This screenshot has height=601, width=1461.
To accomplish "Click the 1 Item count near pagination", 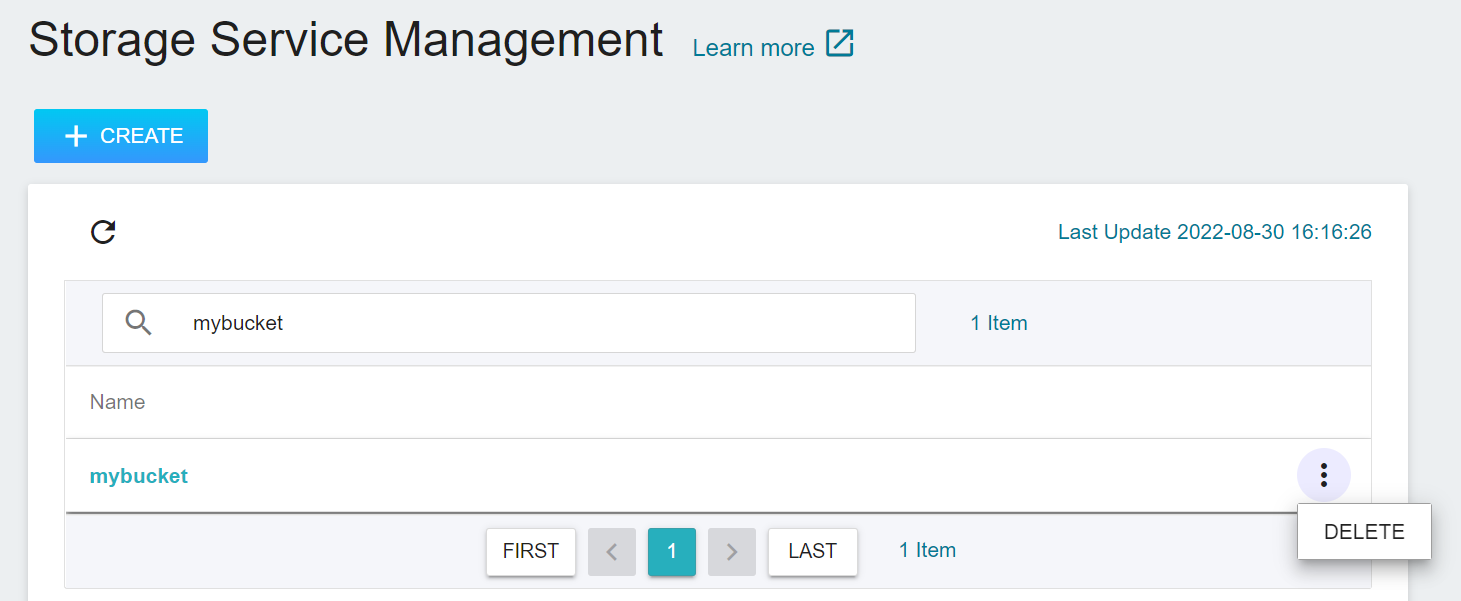I will [927, 550].
